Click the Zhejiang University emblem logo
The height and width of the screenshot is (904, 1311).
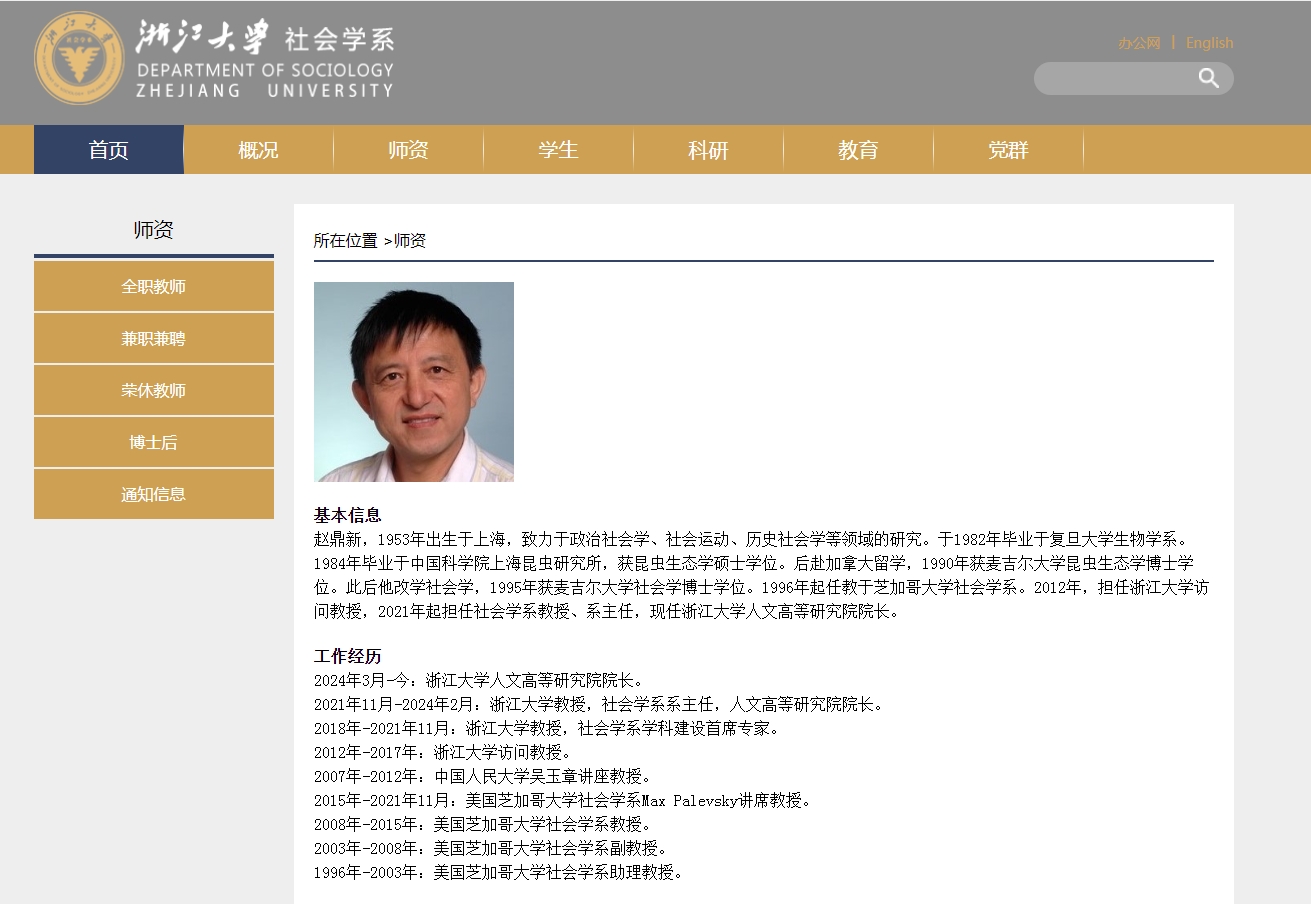80,58
